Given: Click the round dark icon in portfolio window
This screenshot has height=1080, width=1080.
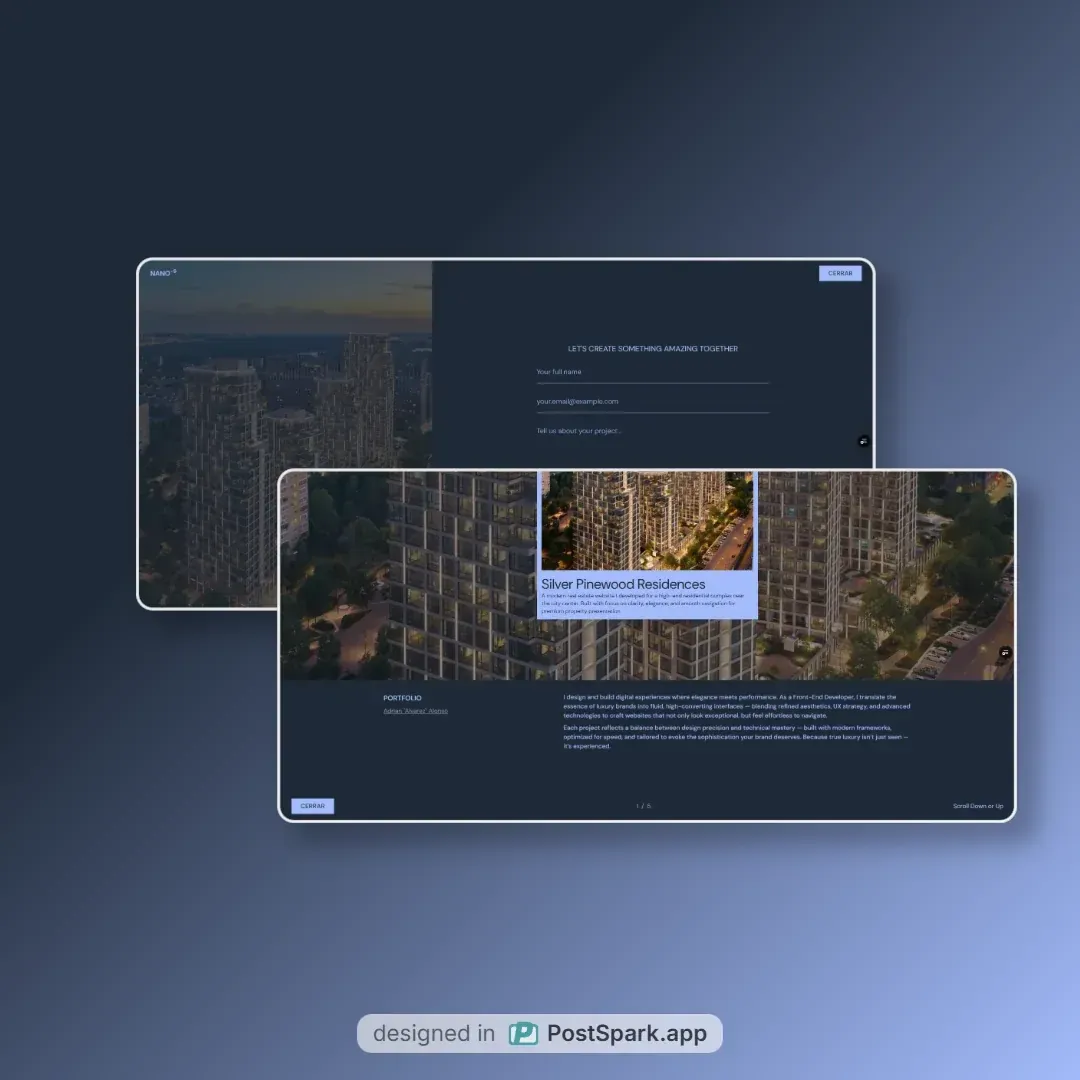Looking at the screenshot, I should (x=1005, y=652).
